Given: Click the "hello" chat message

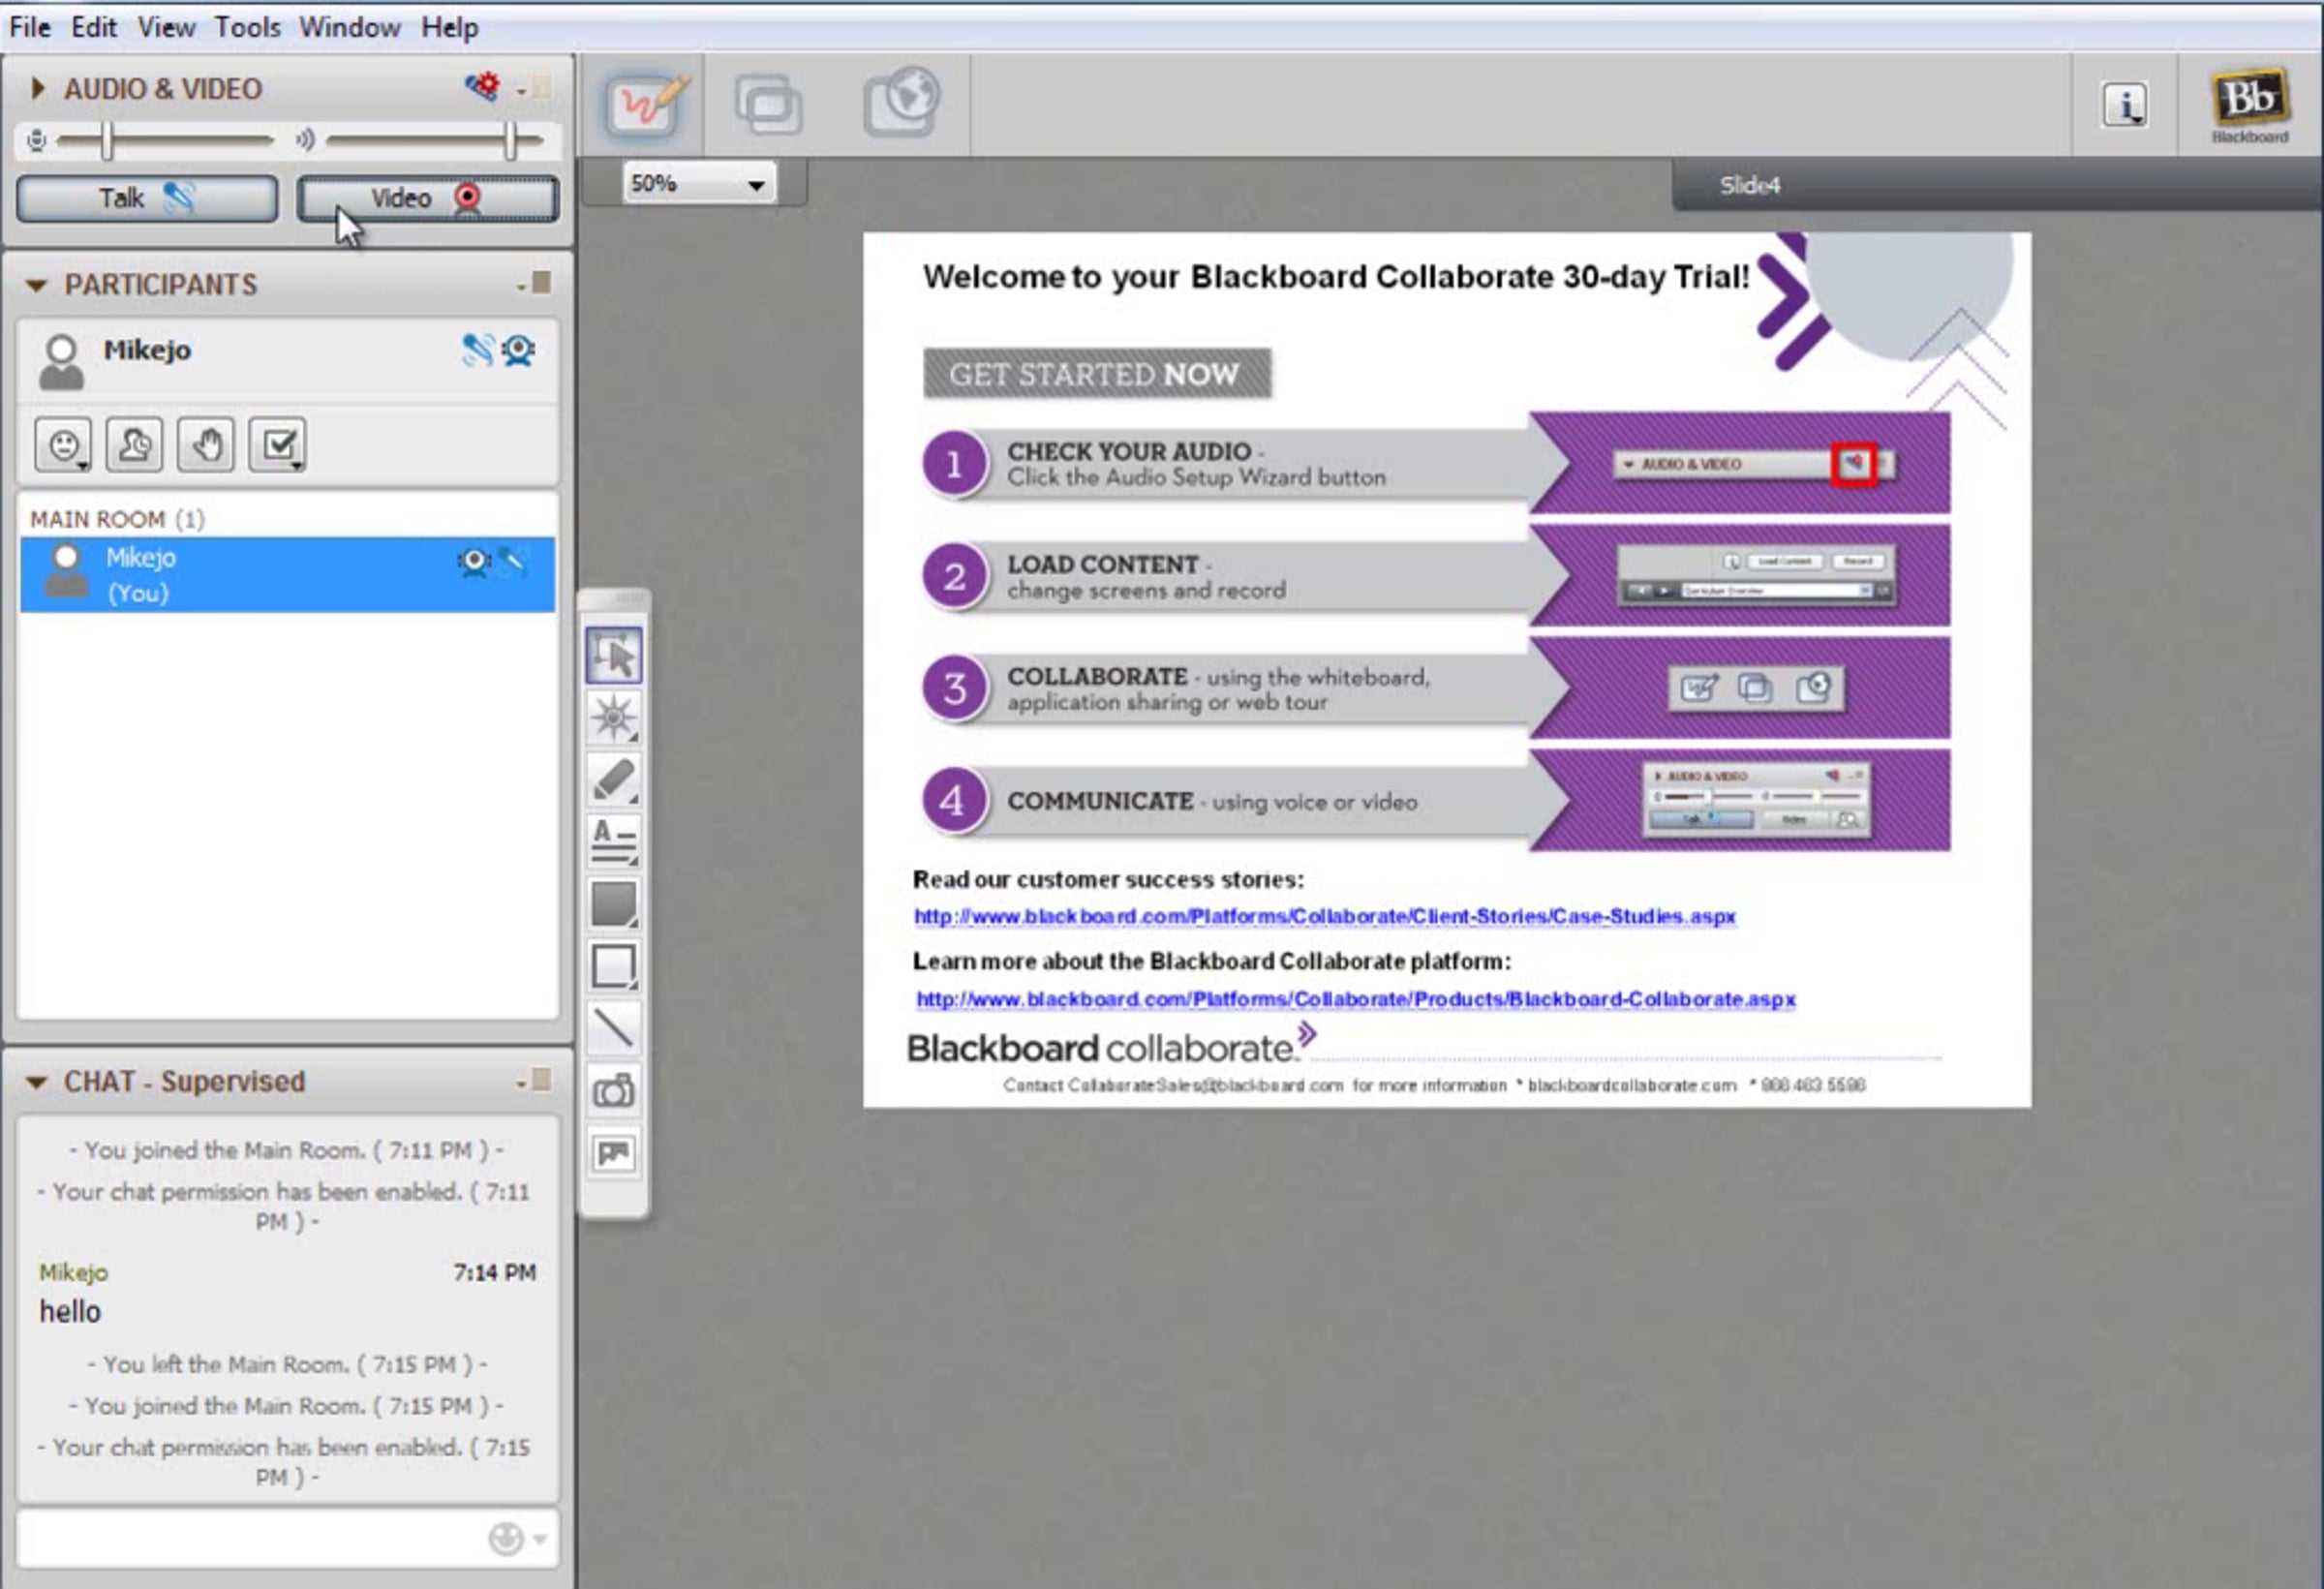Looking at the screenshot, I should coord(70,1312).
